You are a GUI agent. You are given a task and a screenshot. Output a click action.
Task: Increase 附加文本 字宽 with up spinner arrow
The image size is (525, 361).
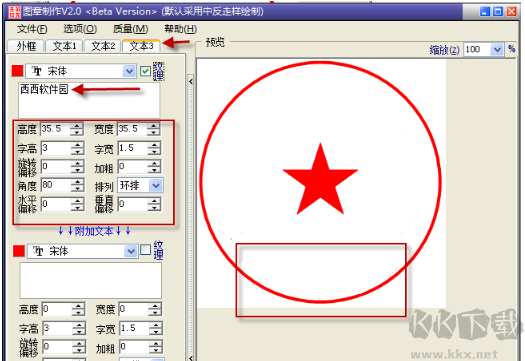click(156, 325)
